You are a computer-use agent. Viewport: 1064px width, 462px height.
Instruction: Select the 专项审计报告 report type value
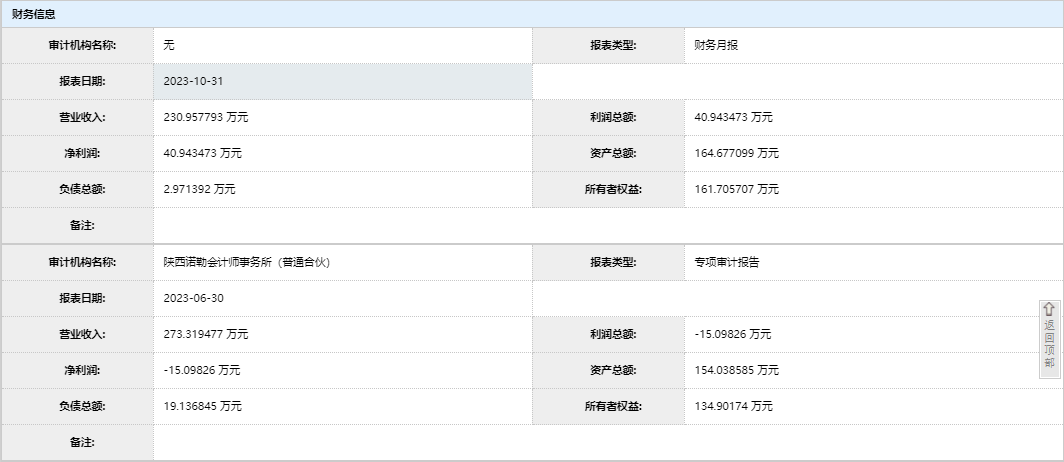727,262
